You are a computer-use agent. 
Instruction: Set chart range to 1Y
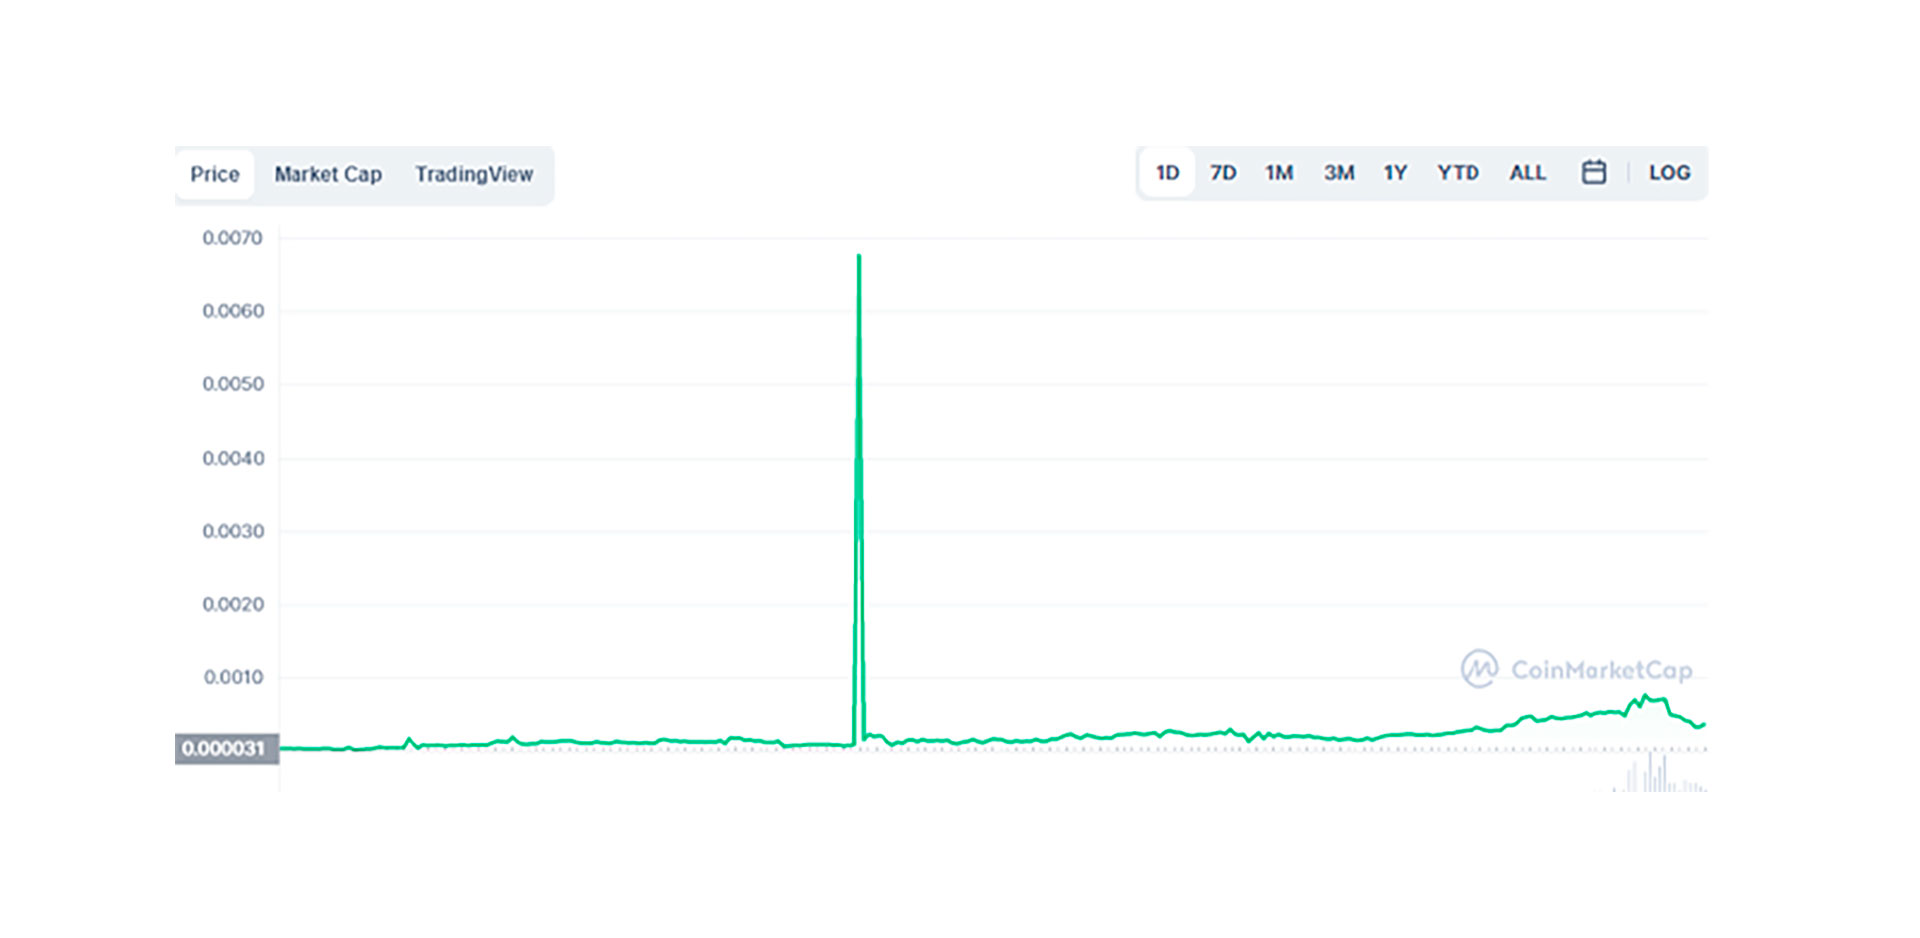(x=1395, y=173)
